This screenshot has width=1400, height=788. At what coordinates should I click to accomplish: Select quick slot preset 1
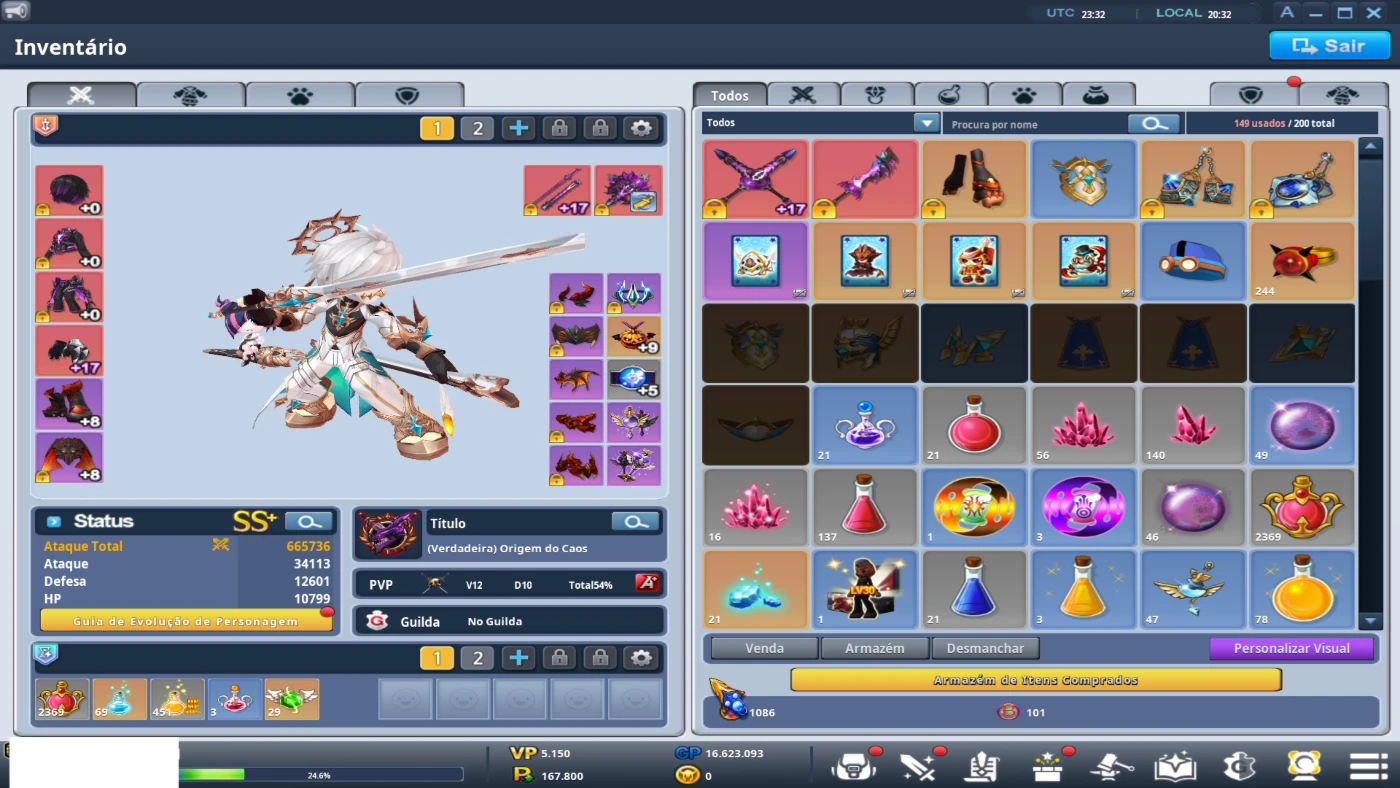437,657
